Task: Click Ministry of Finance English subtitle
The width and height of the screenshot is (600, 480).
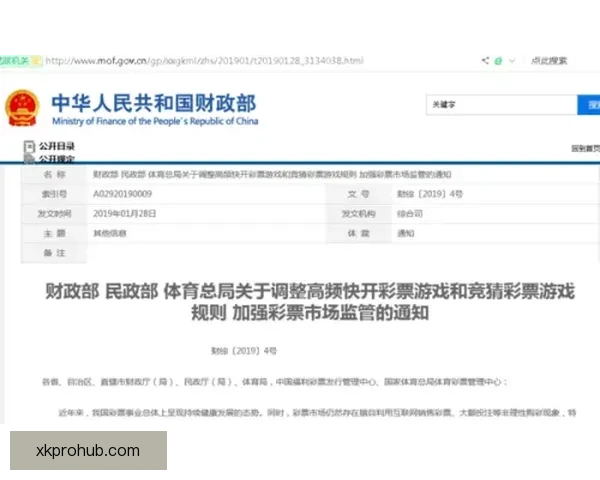Action: (155, 121)
